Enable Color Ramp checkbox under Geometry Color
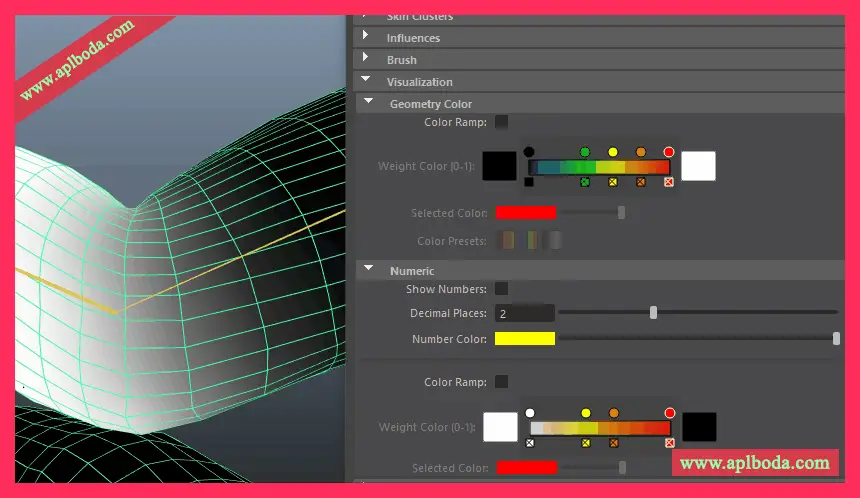The height and width of the screenshot is (498, 860). (x=502, y=122)
